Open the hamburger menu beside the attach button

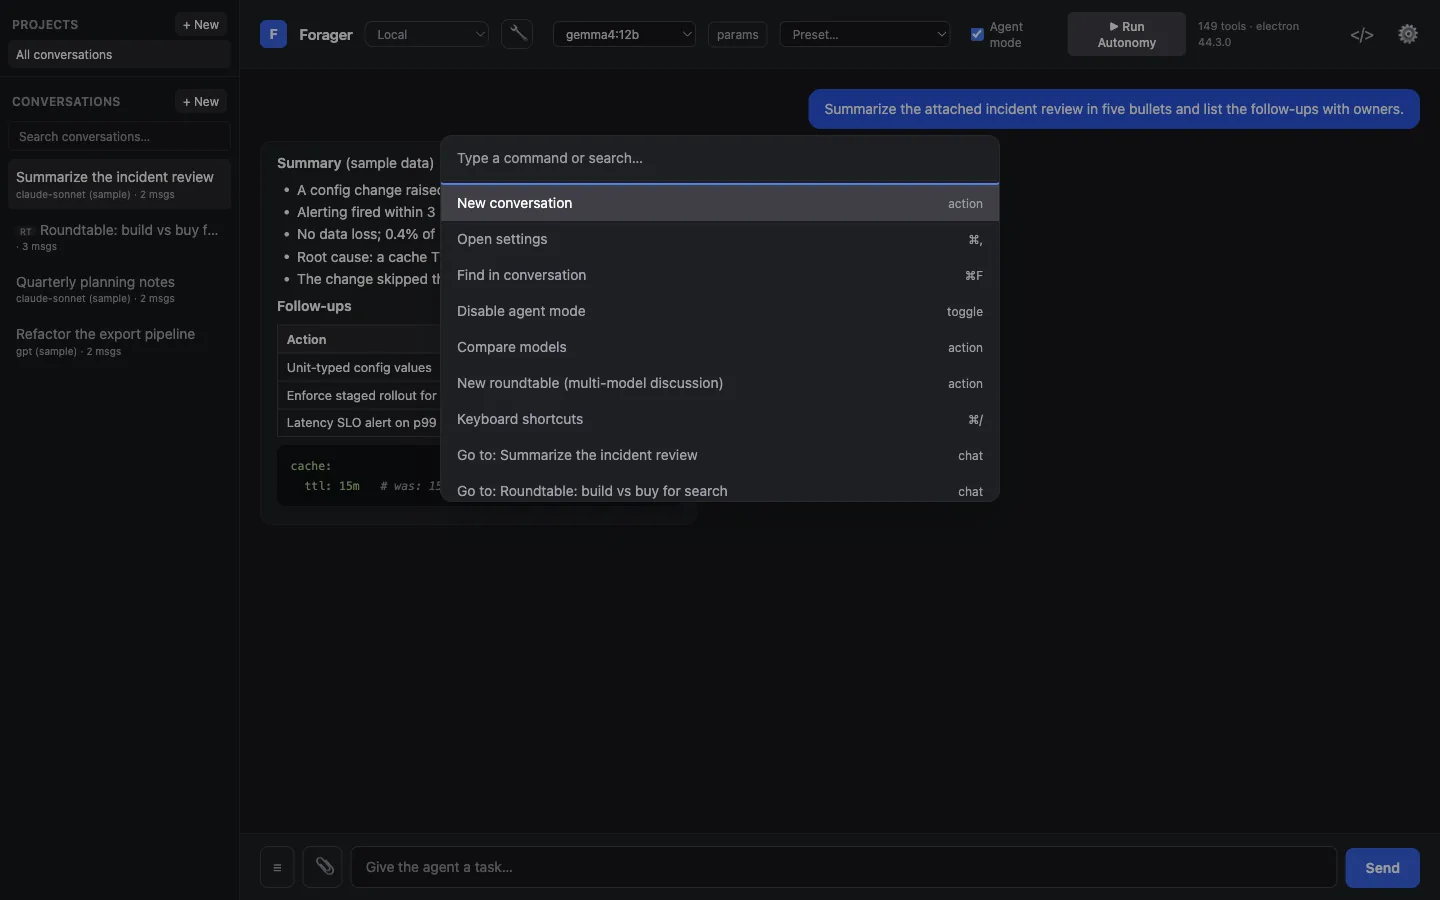click(277, 867)
